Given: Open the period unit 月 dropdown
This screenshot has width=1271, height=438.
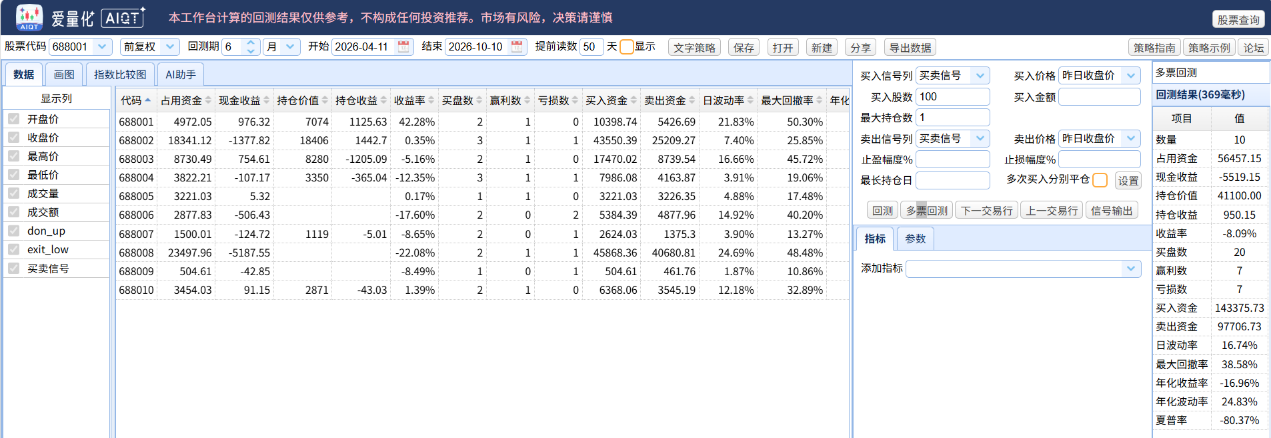Looking at the screenshot, I should [x=291, y=47].
